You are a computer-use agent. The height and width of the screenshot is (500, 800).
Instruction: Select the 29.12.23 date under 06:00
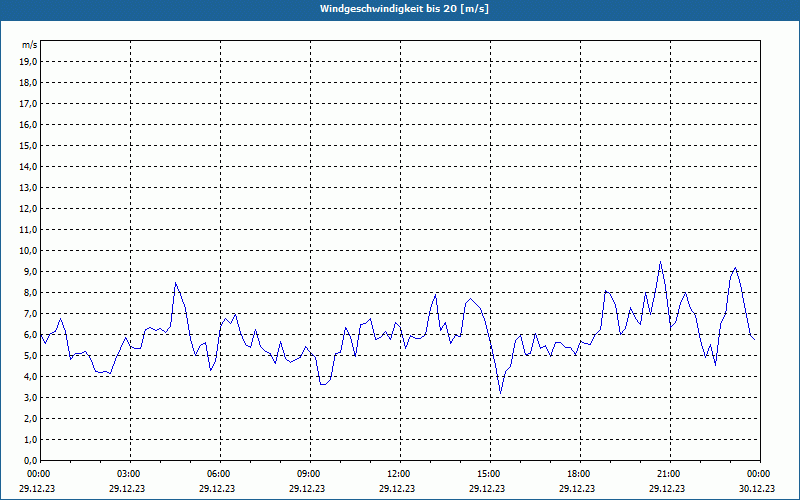coord(217,488)
